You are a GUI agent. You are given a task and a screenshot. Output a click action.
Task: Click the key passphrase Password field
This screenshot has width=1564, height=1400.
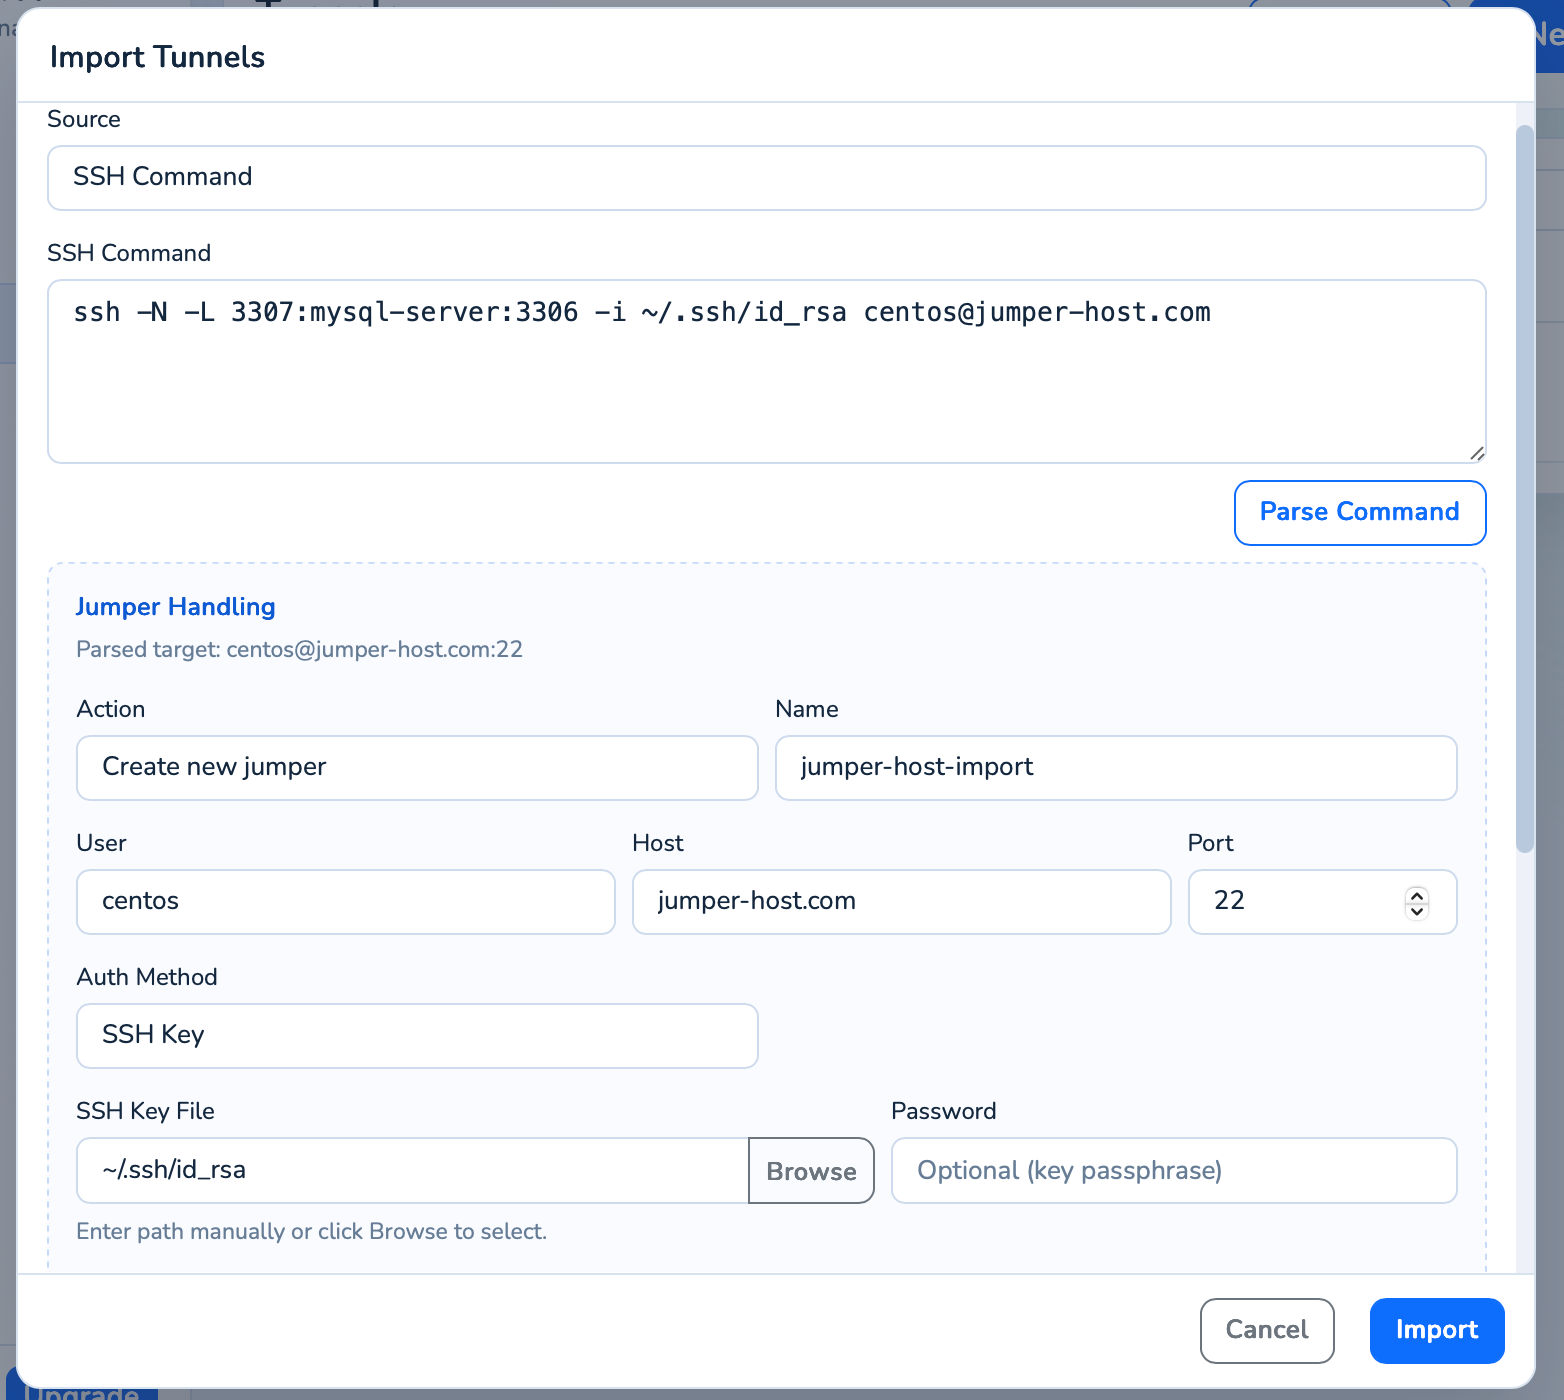(1173, 1170)
